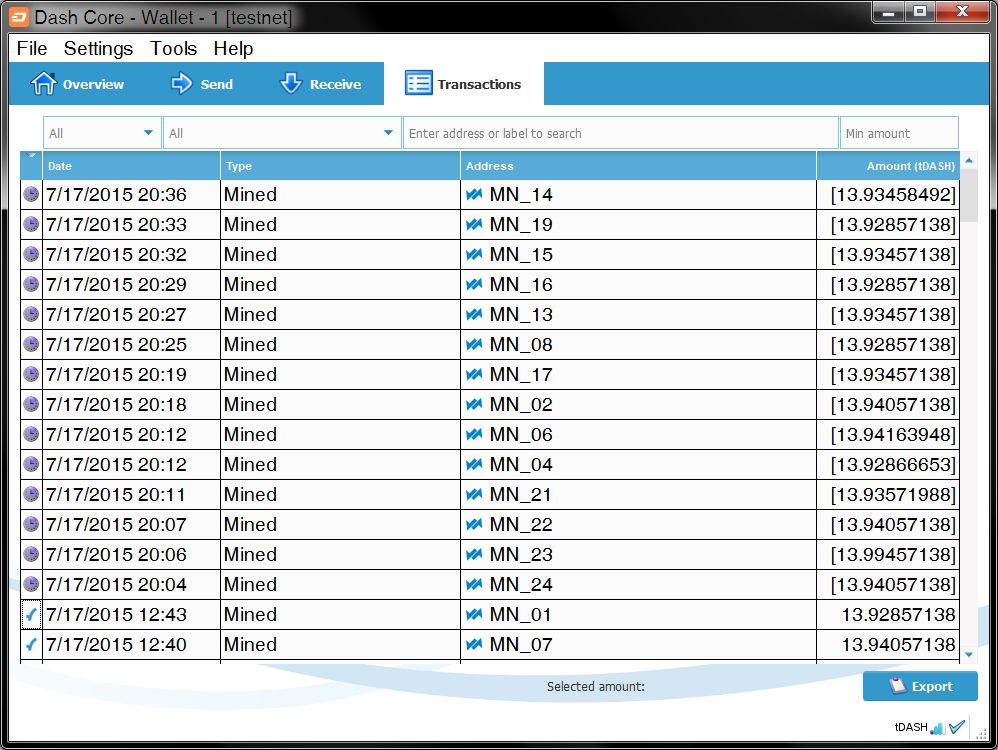Viewport: 998px width, 750px height.
Task: Click the mined icon beside MN_17
Action: point(474,374)
